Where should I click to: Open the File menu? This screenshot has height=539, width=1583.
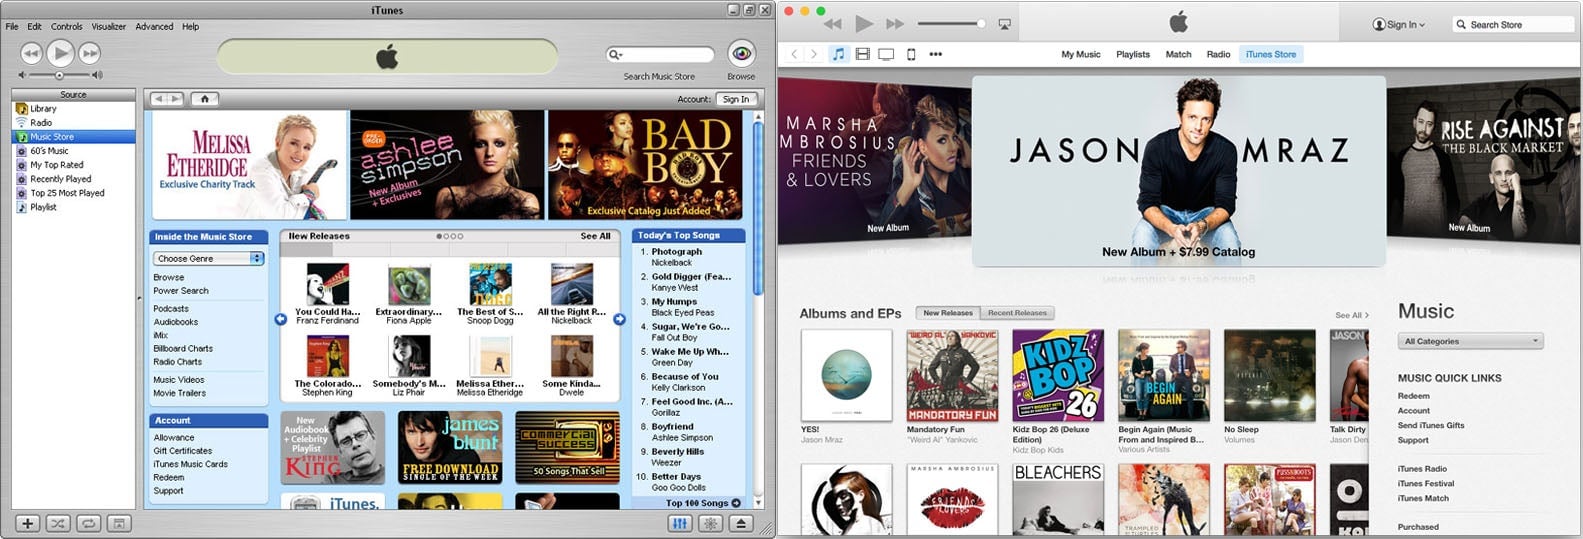[x=12, y=26]
